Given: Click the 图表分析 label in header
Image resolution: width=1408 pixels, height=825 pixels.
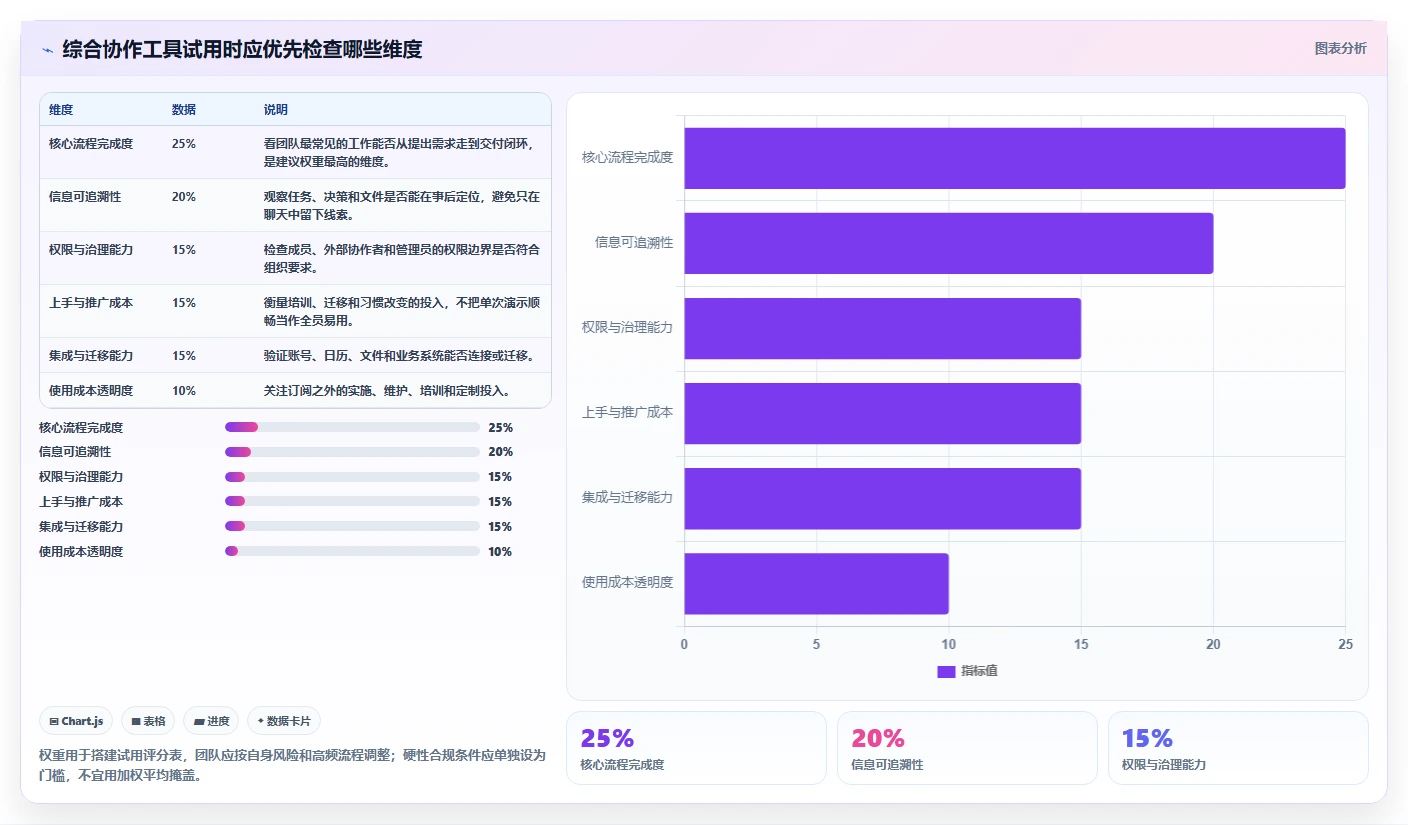Looking at the screenshot, I should 1340,48.
